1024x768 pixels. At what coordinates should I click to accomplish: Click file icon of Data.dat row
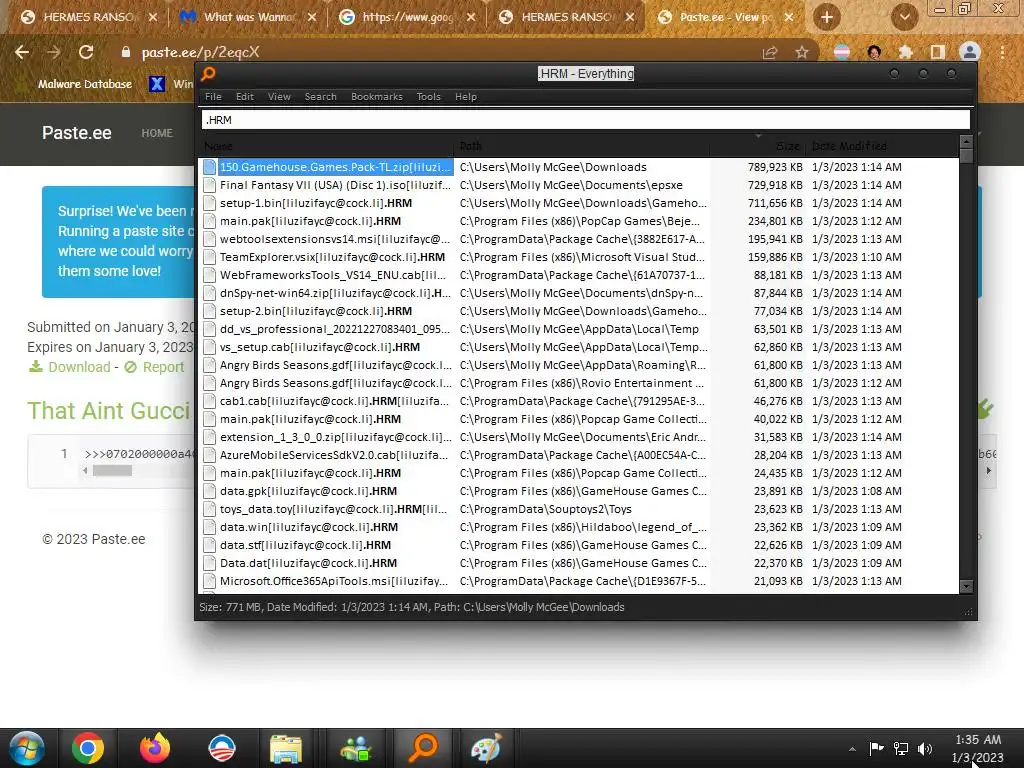(x=209, y=563)
